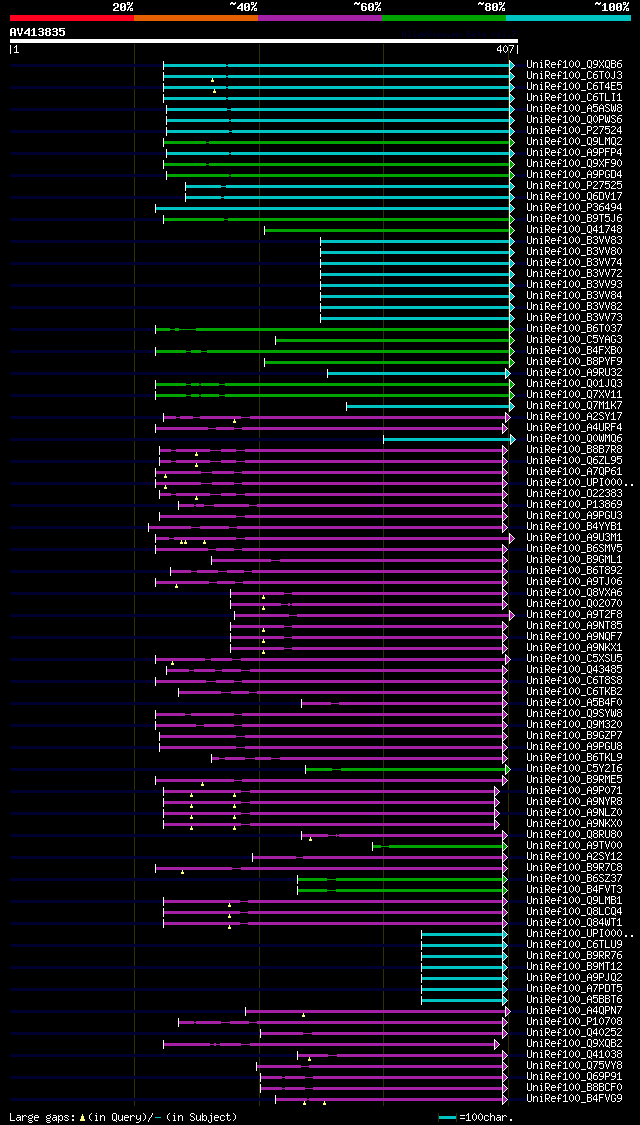Select the UniRef100_Q84WT1 label

[x=574, y=923]
